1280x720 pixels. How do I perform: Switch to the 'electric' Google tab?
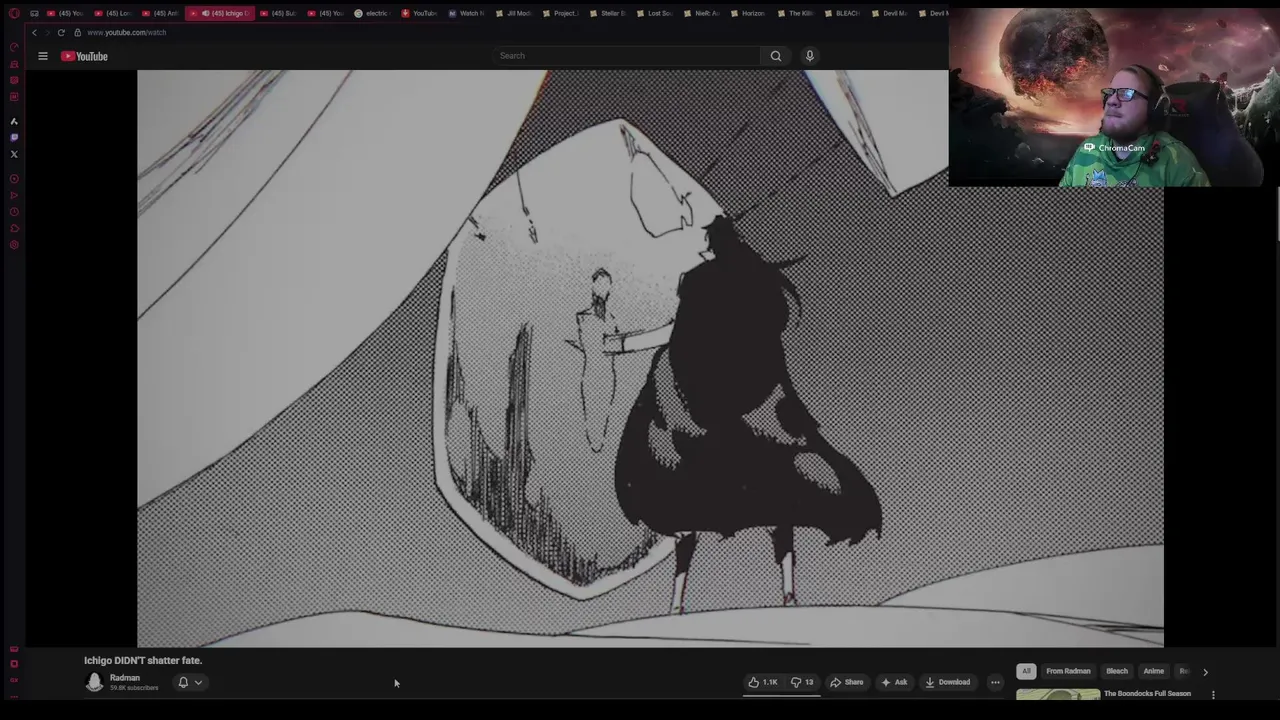pos(371,13)
